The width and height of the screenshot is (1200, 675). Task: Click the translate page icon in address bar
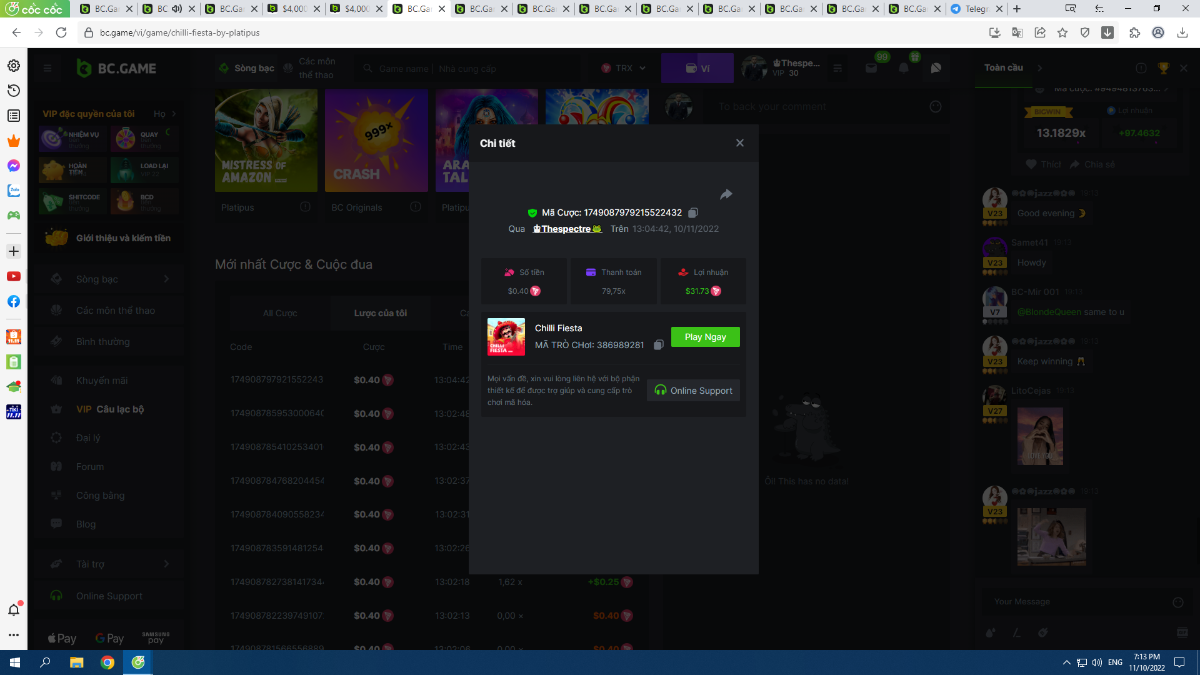tap(1017, 32)
